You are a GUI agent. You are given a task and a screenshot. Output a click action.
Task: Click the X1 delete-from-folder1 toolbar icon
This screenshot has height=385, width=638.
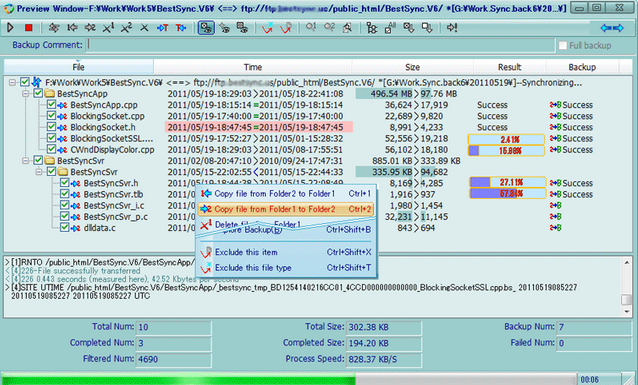(x=108, y=28)
